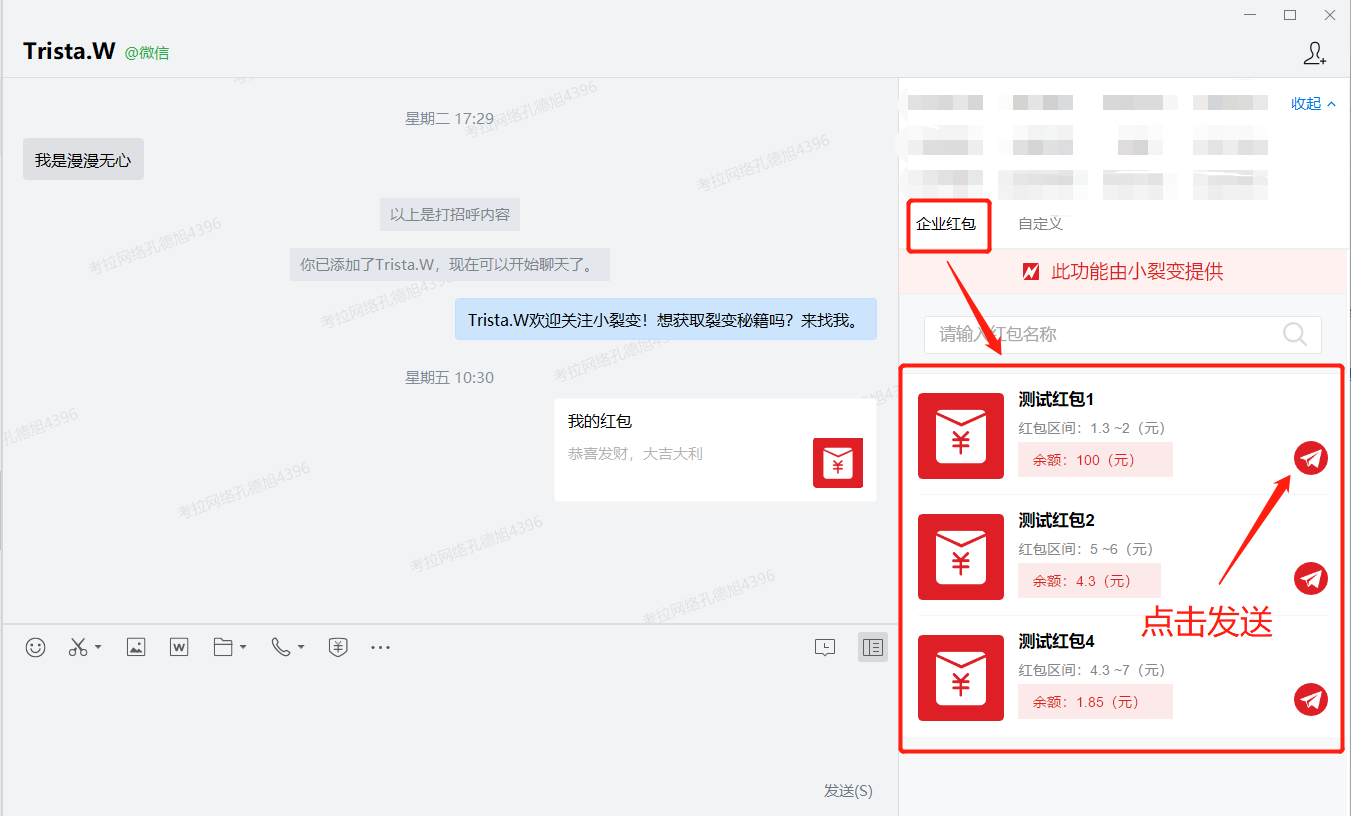Click the folder file icon
The height and width of the screenshot is (816, 1351).
coord(223,647)
